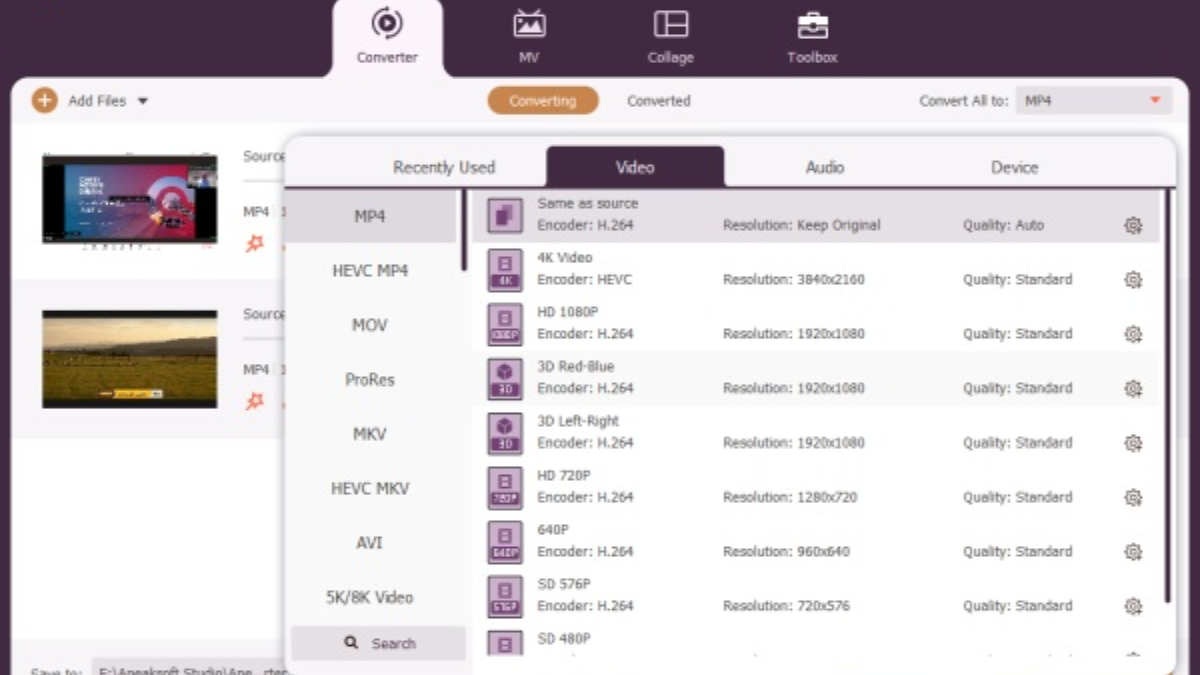The height and width of the screenshot is (675, 1200).
Task: Select MKV format
Action: [x=370, y=434]
